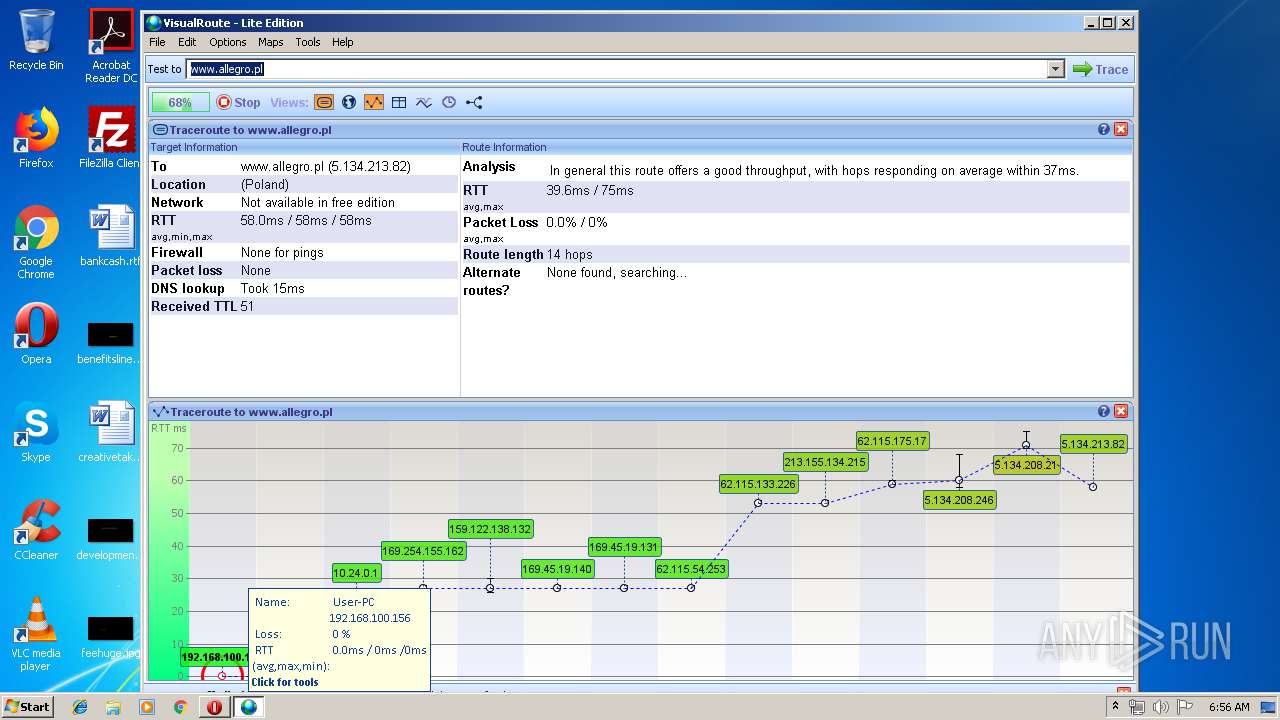
Task: Open Recycle Bin desktop icon
Action: coord(36,40)
